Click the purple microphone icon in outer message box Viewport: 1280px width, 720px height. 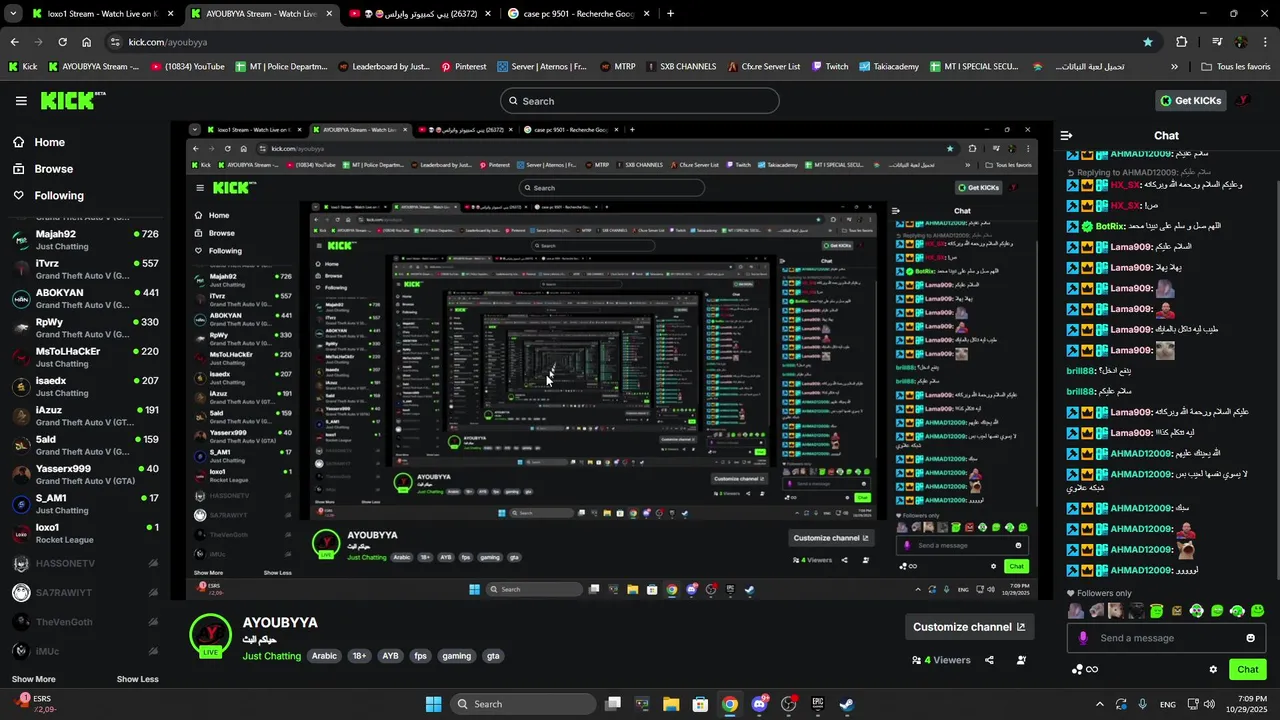1083,638
